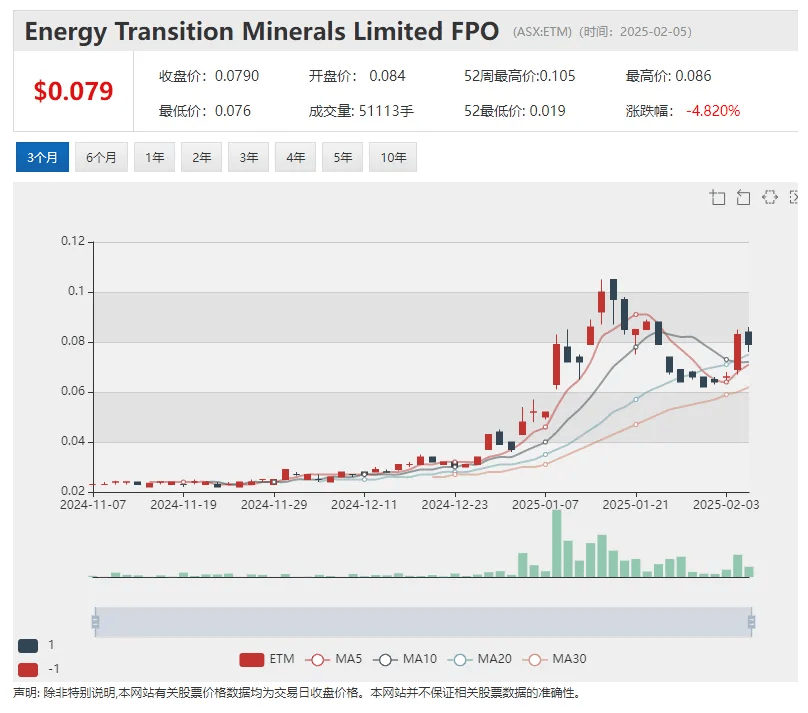Toggle the red '-1' visual map swatch
Image resolution: width=808 pixels, height=713 pixels.
coord(28,670)
